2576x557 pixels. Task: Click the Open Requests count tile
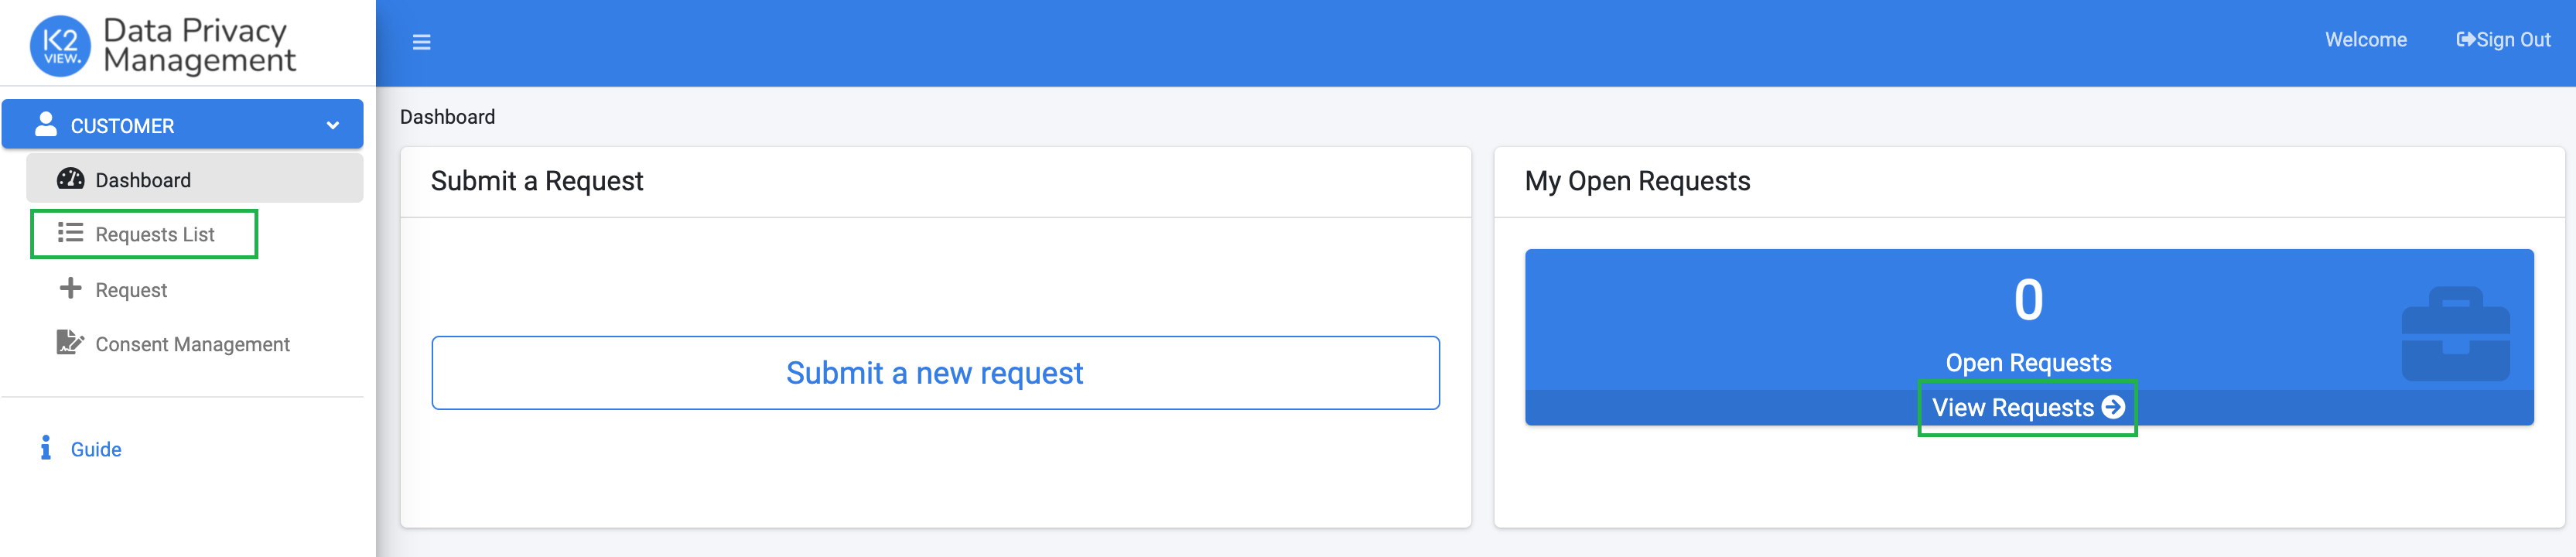point(2028,320)
